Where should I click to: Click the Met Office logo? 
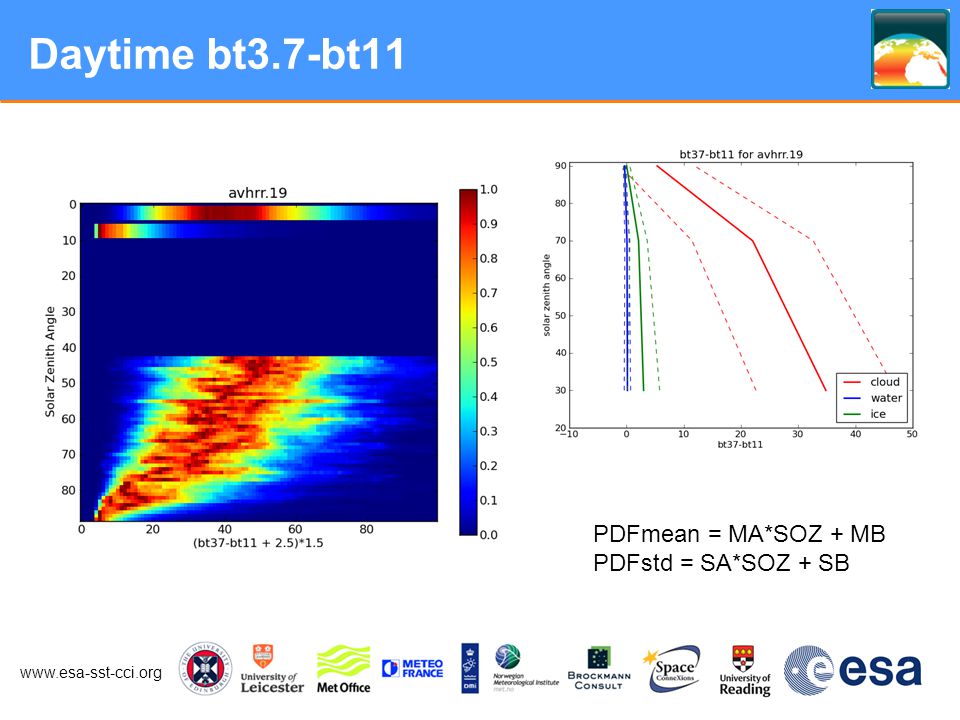tap(343, 669)
